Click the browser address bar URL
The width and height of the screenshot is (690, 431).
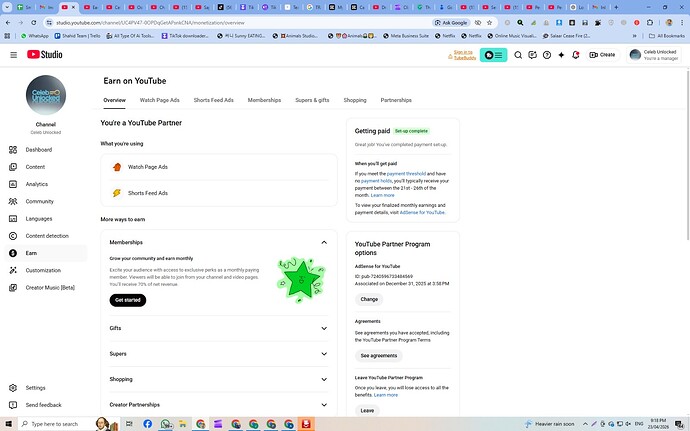[150, 22]
